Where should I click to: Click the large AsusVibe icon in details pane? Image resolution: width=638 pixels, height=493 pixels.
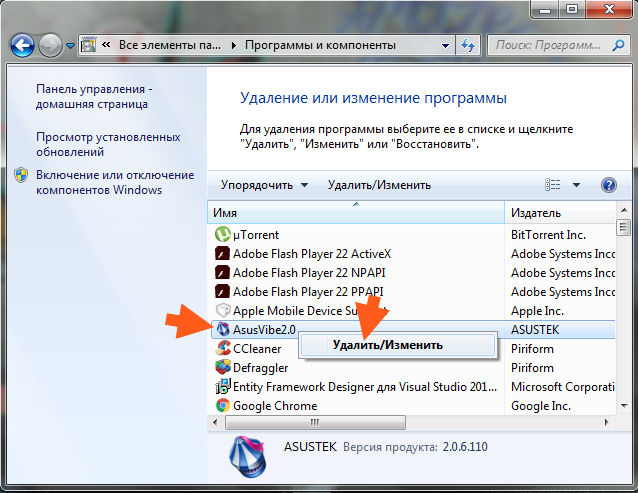(247, 456)
